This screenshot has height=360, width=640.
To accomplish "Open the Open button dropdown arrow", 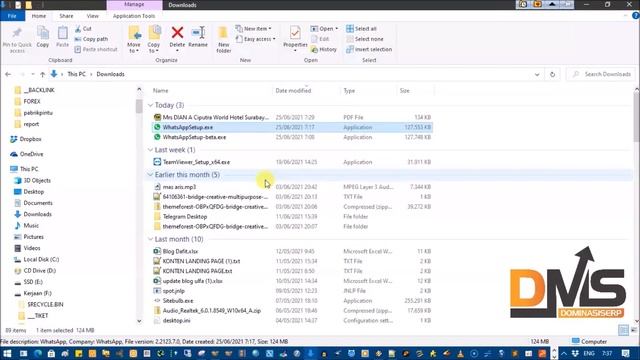I will click(x=337, y=29).
